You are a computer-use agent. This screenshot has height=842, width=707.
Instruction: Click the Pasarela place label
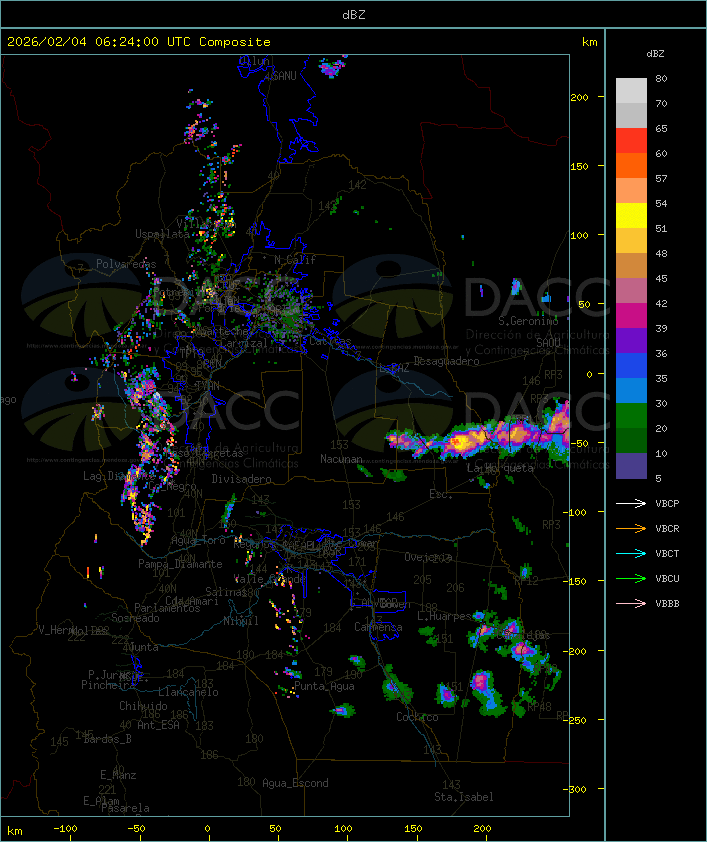tap(125, 808)
